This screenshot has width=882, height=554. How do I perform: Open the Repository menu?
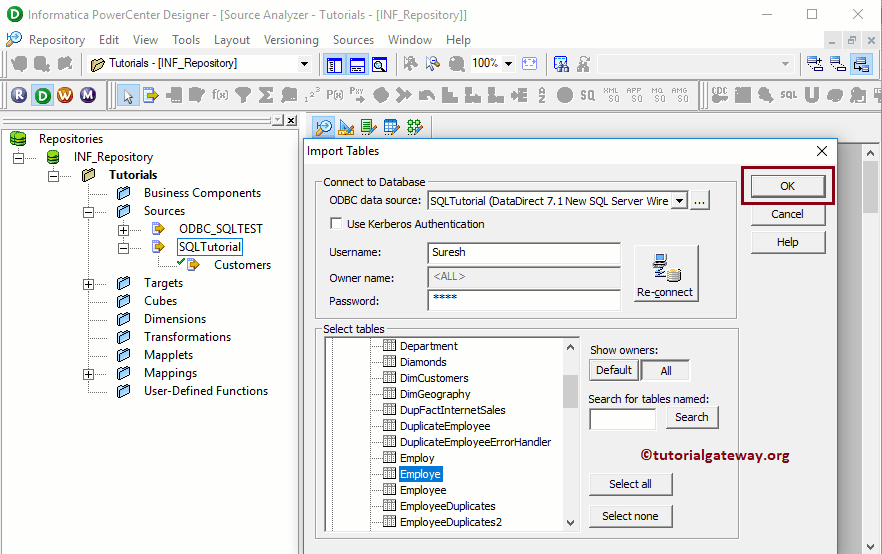click(x=57, y=40)
